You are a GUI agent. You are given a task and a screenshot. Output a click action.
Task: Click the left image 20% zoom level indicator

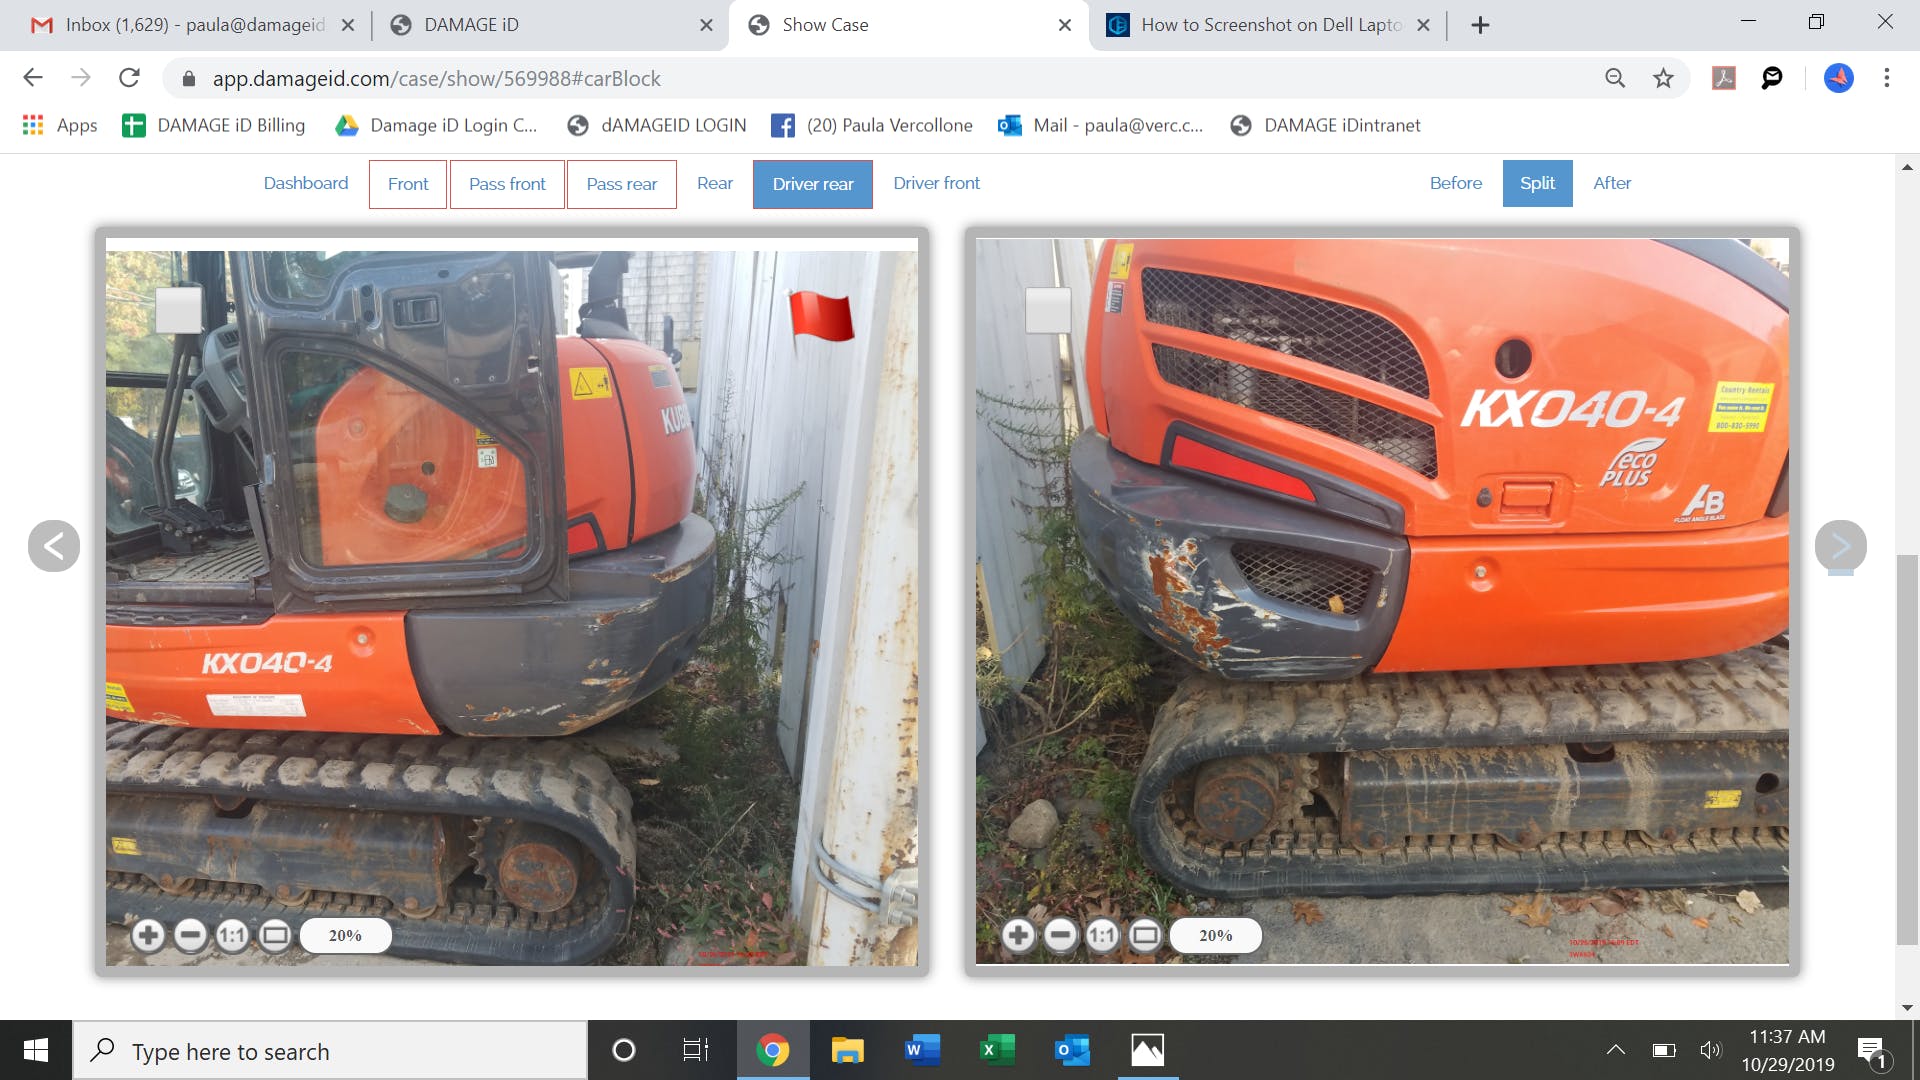coord(345,935)
